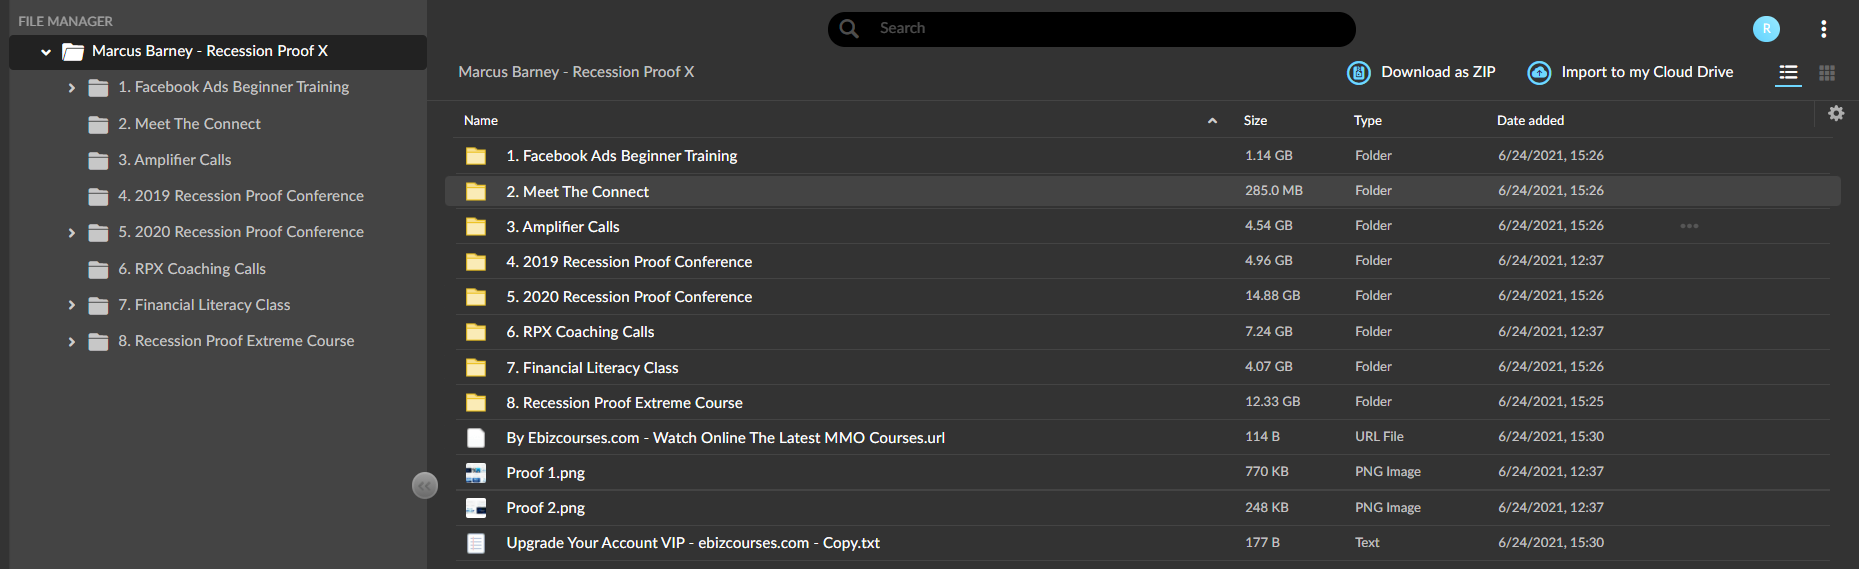Switch to list view layout

[x=1788, y=73]
